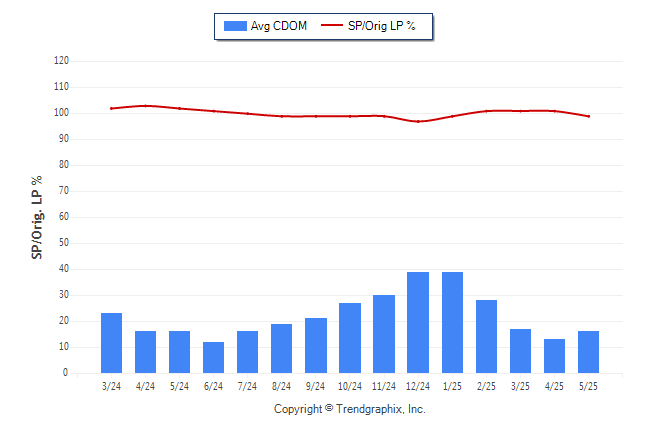Click the Copyright Trendgraphix, Inc. text
Screen dimensions: 646x434
pyautogui.click(x=350, y=409)
